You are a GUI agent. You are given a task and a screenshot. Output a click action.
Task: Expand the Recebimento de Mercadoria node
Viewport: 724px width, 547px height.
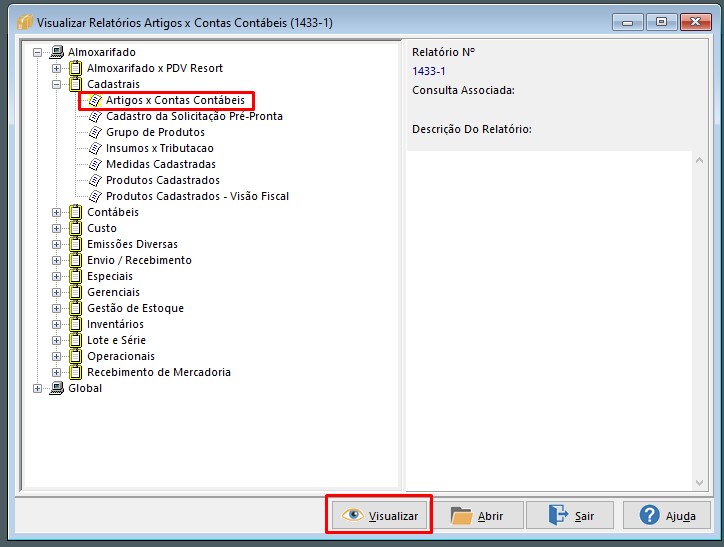click(56, 373)
